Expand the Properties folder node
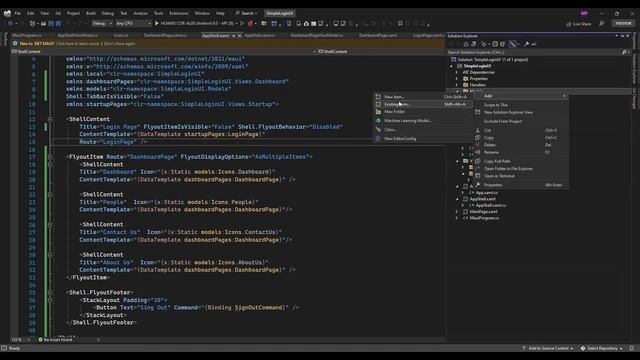The height and width of the screenshot is (360, 640). pos(457,78)
